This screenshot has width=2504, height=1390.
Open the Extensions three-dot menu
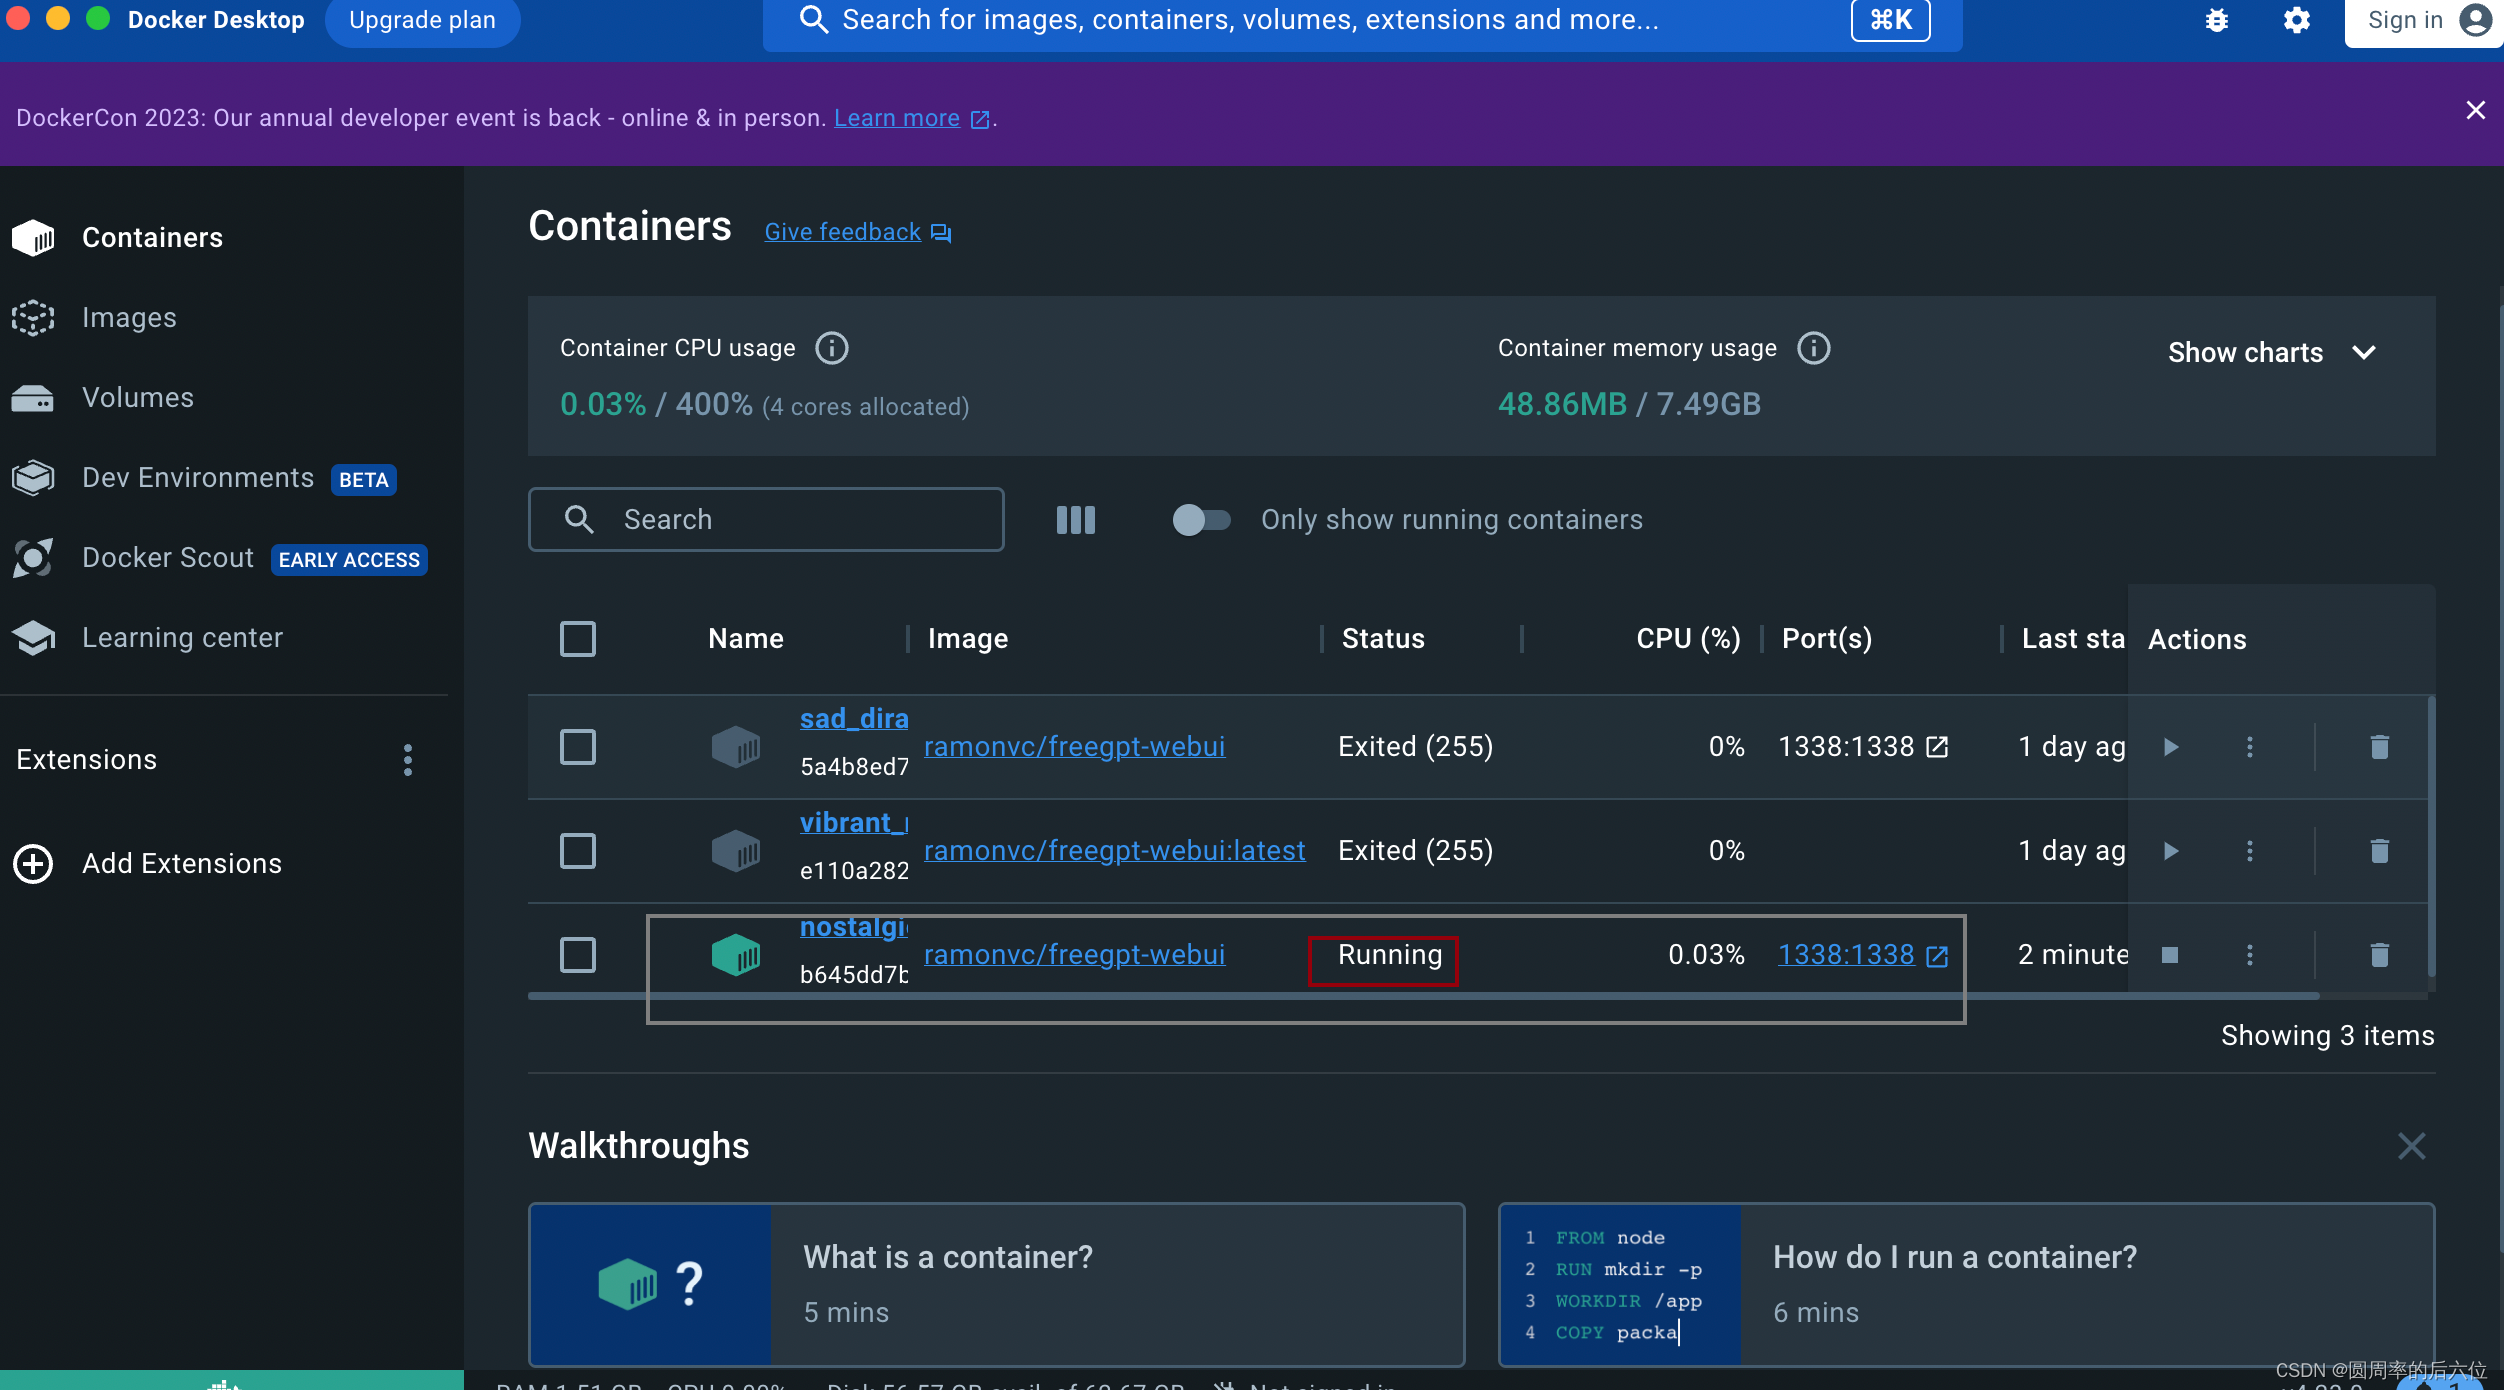tap(407, 760)
